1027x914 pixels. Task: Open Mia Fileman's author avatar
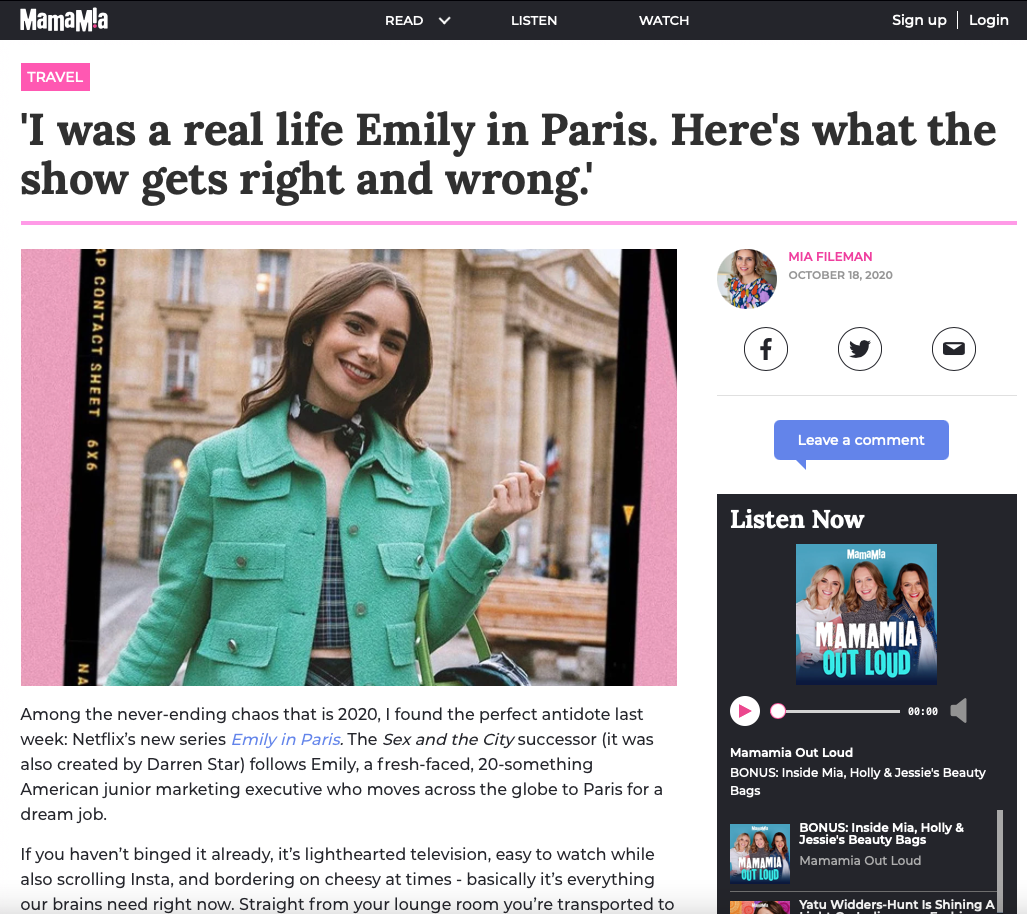pyautogui.click(x=747, y=278)
